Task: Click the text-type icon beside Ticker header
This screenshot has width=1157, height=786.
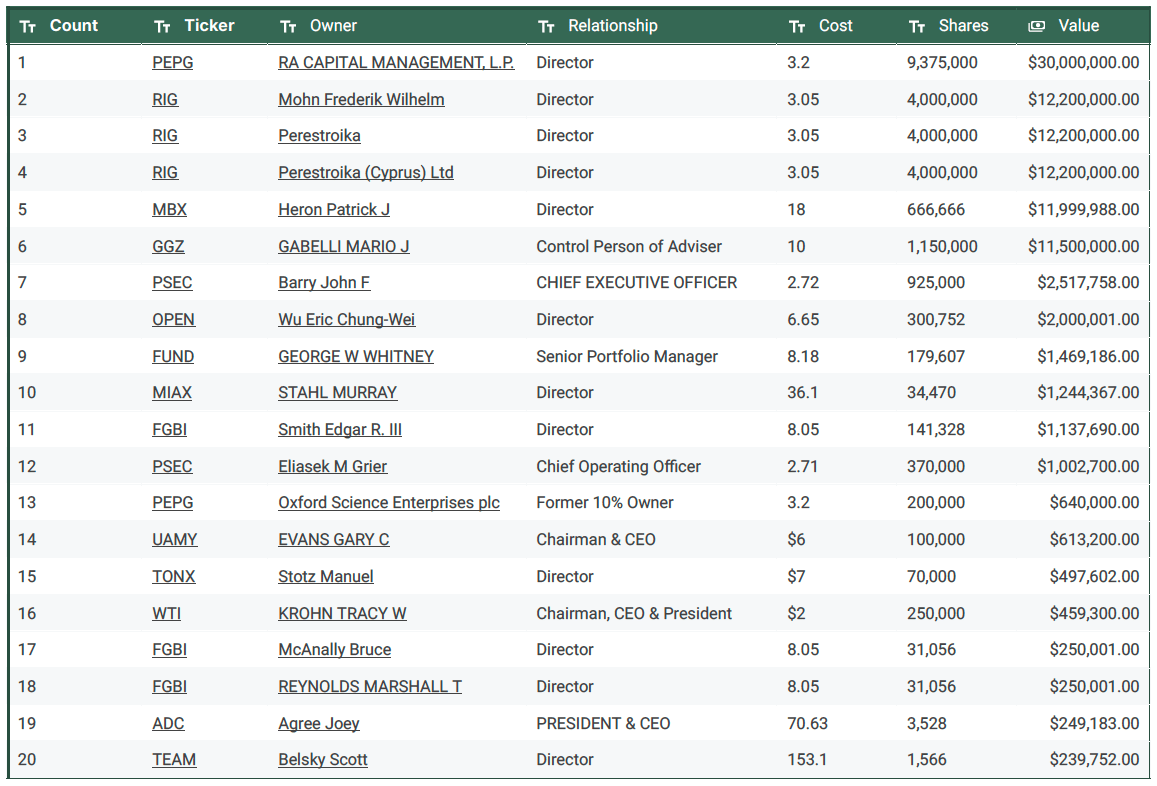Action: 163,27
